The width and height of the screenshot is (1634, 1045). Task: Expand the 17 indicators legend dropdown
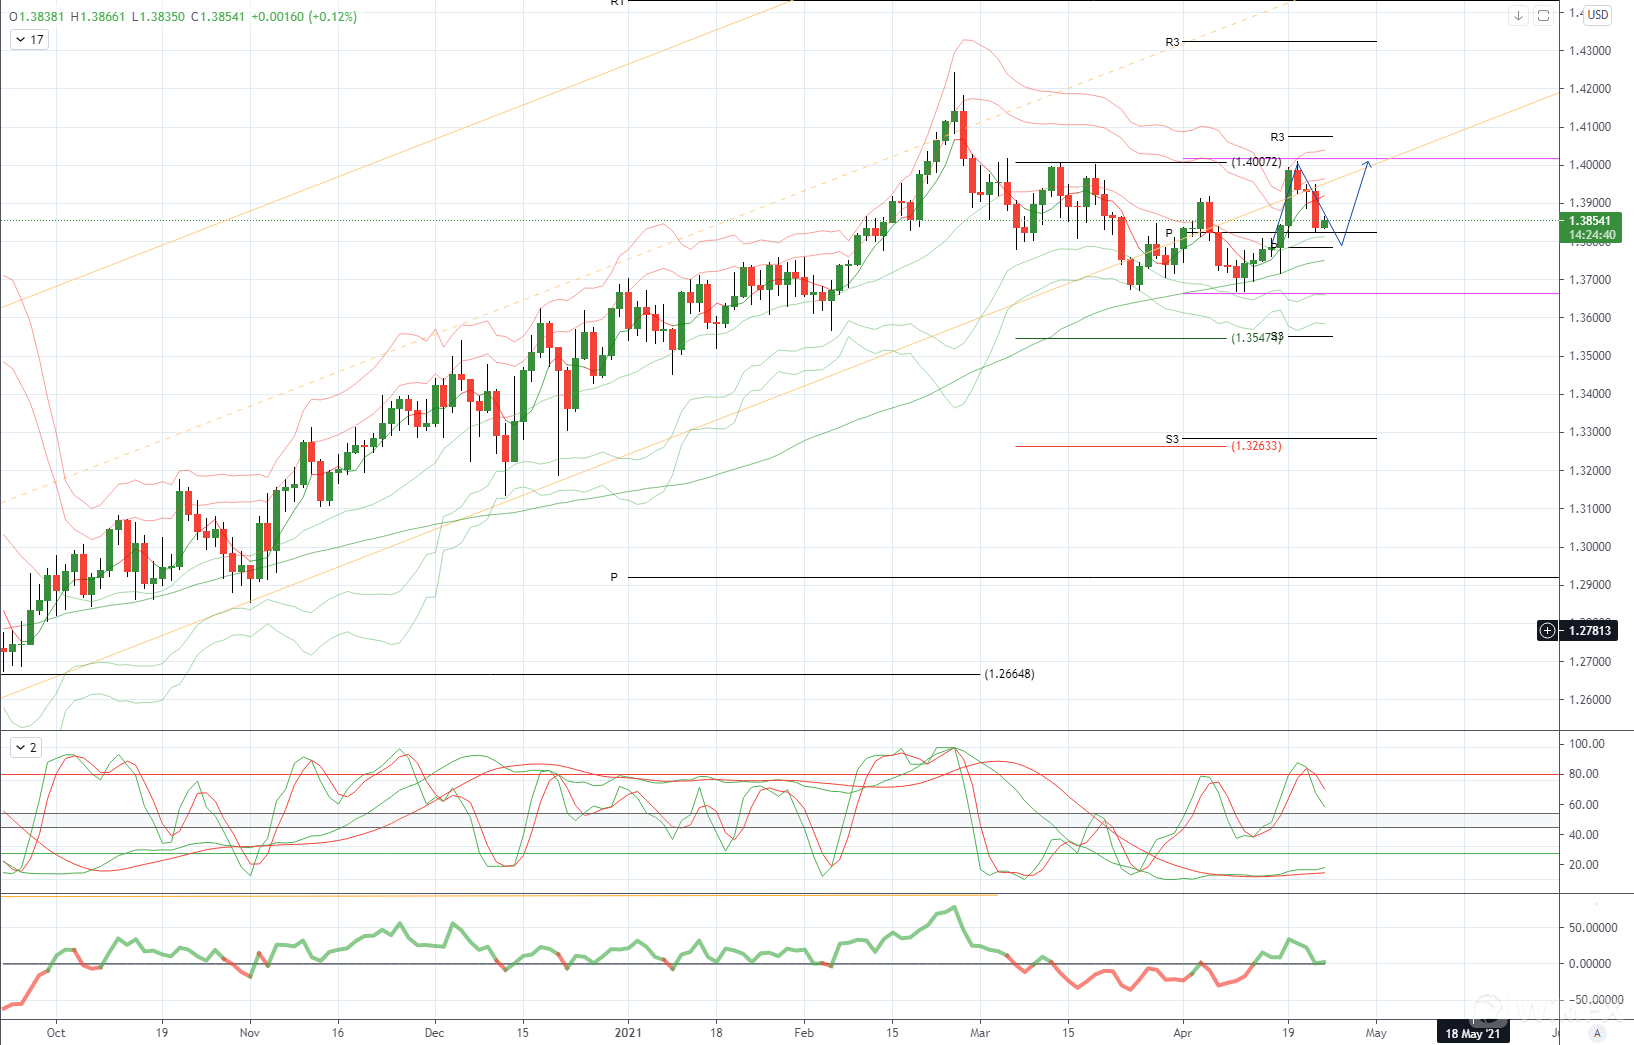point(28,40)
